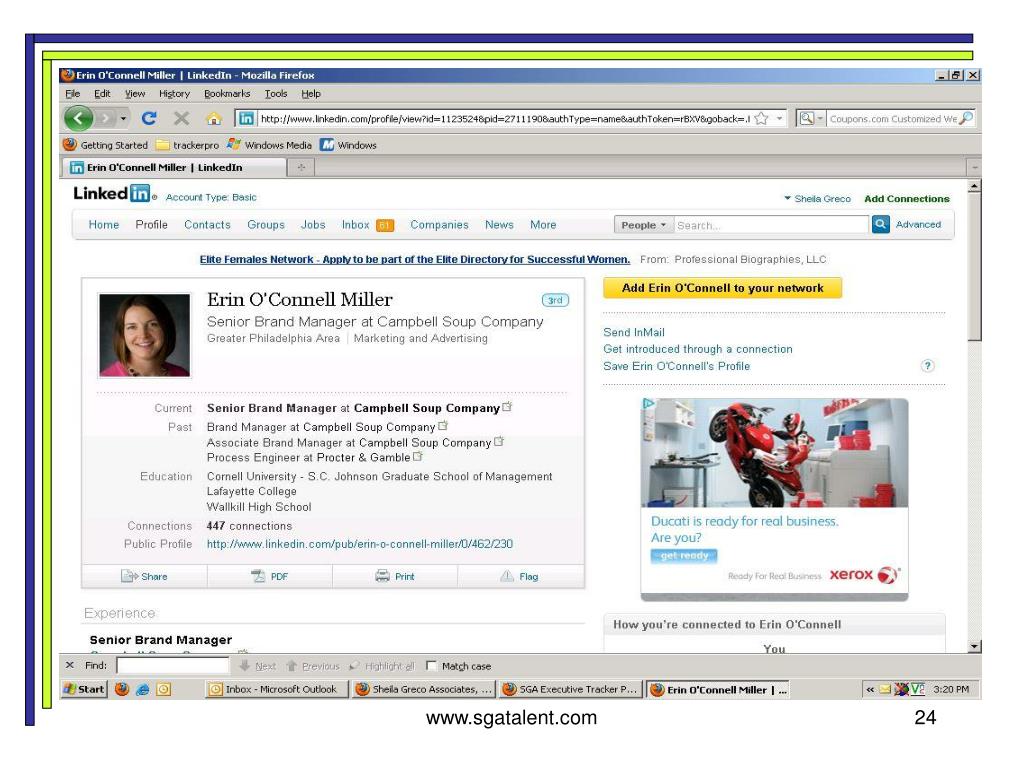Click Internet Explorer quick launch icon
Screen dimensions: 1024x768
tap(142, 689)
